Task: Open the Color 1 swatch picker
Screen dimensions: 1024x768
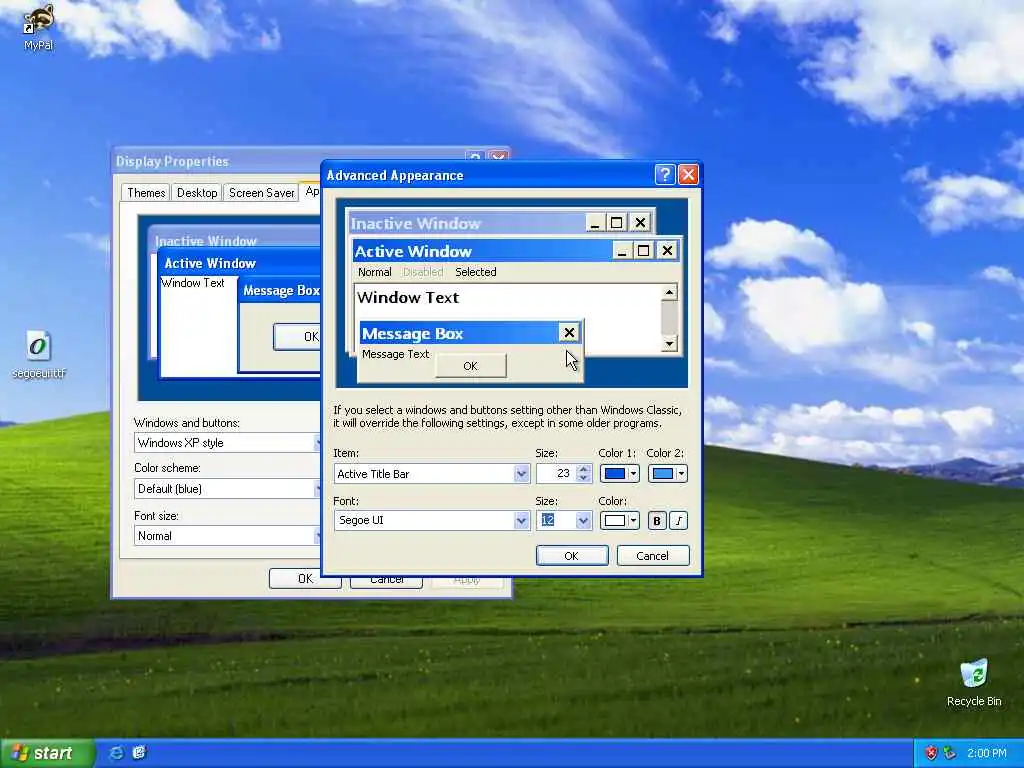Action: click(x=619, y=473)
